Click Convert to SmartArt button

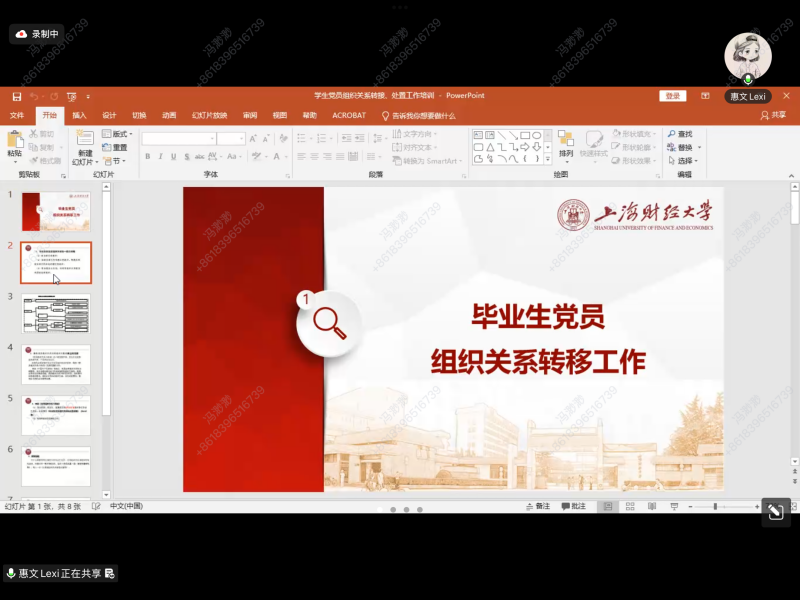pyautogui.click(x=427, y=161)
